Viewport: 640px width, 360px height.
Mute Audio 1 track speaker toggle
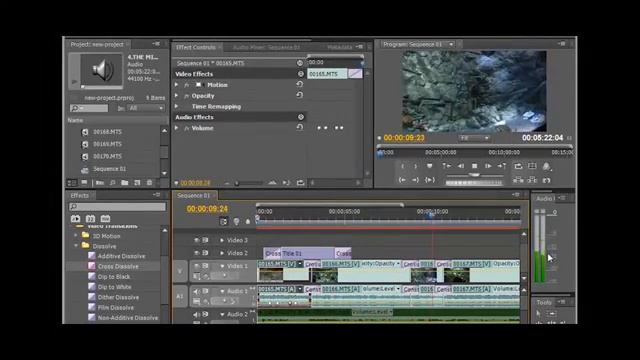(197, 291)
